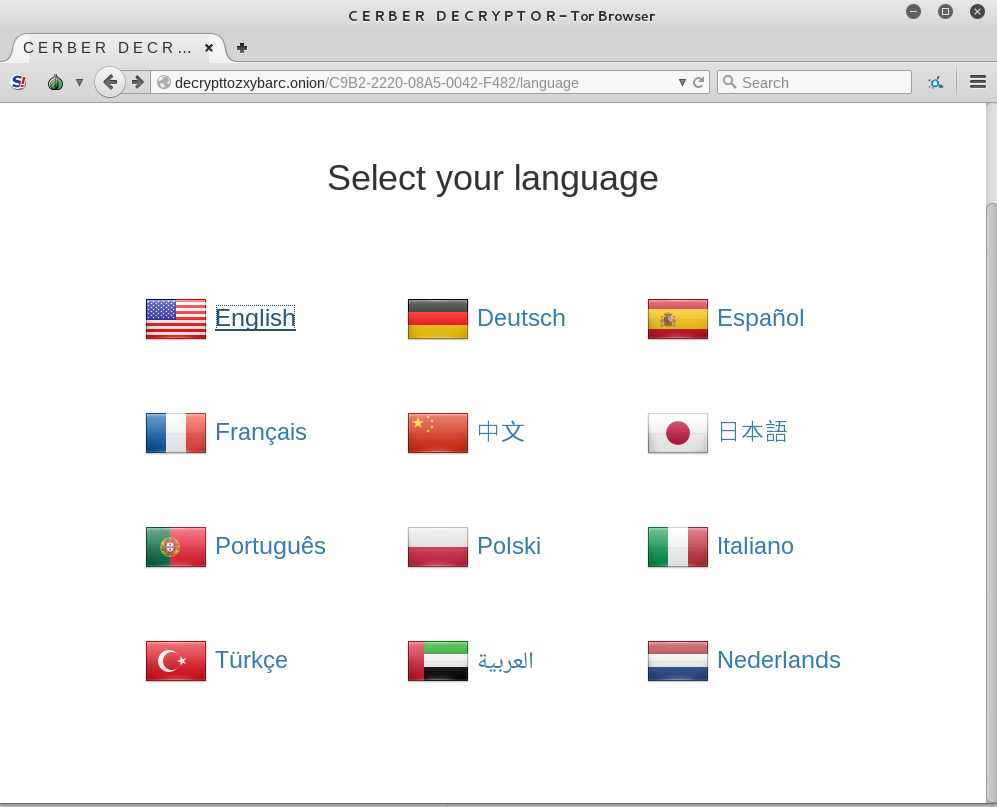Reload the current page

tap(698, 82)
